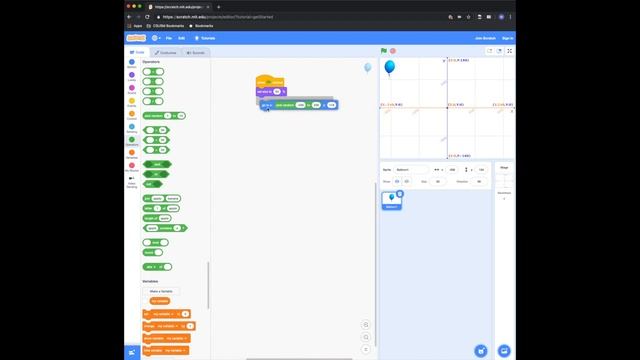The image size is (640, 360).
Task: Open the Edit menu
Action: [x=182, y=38]
